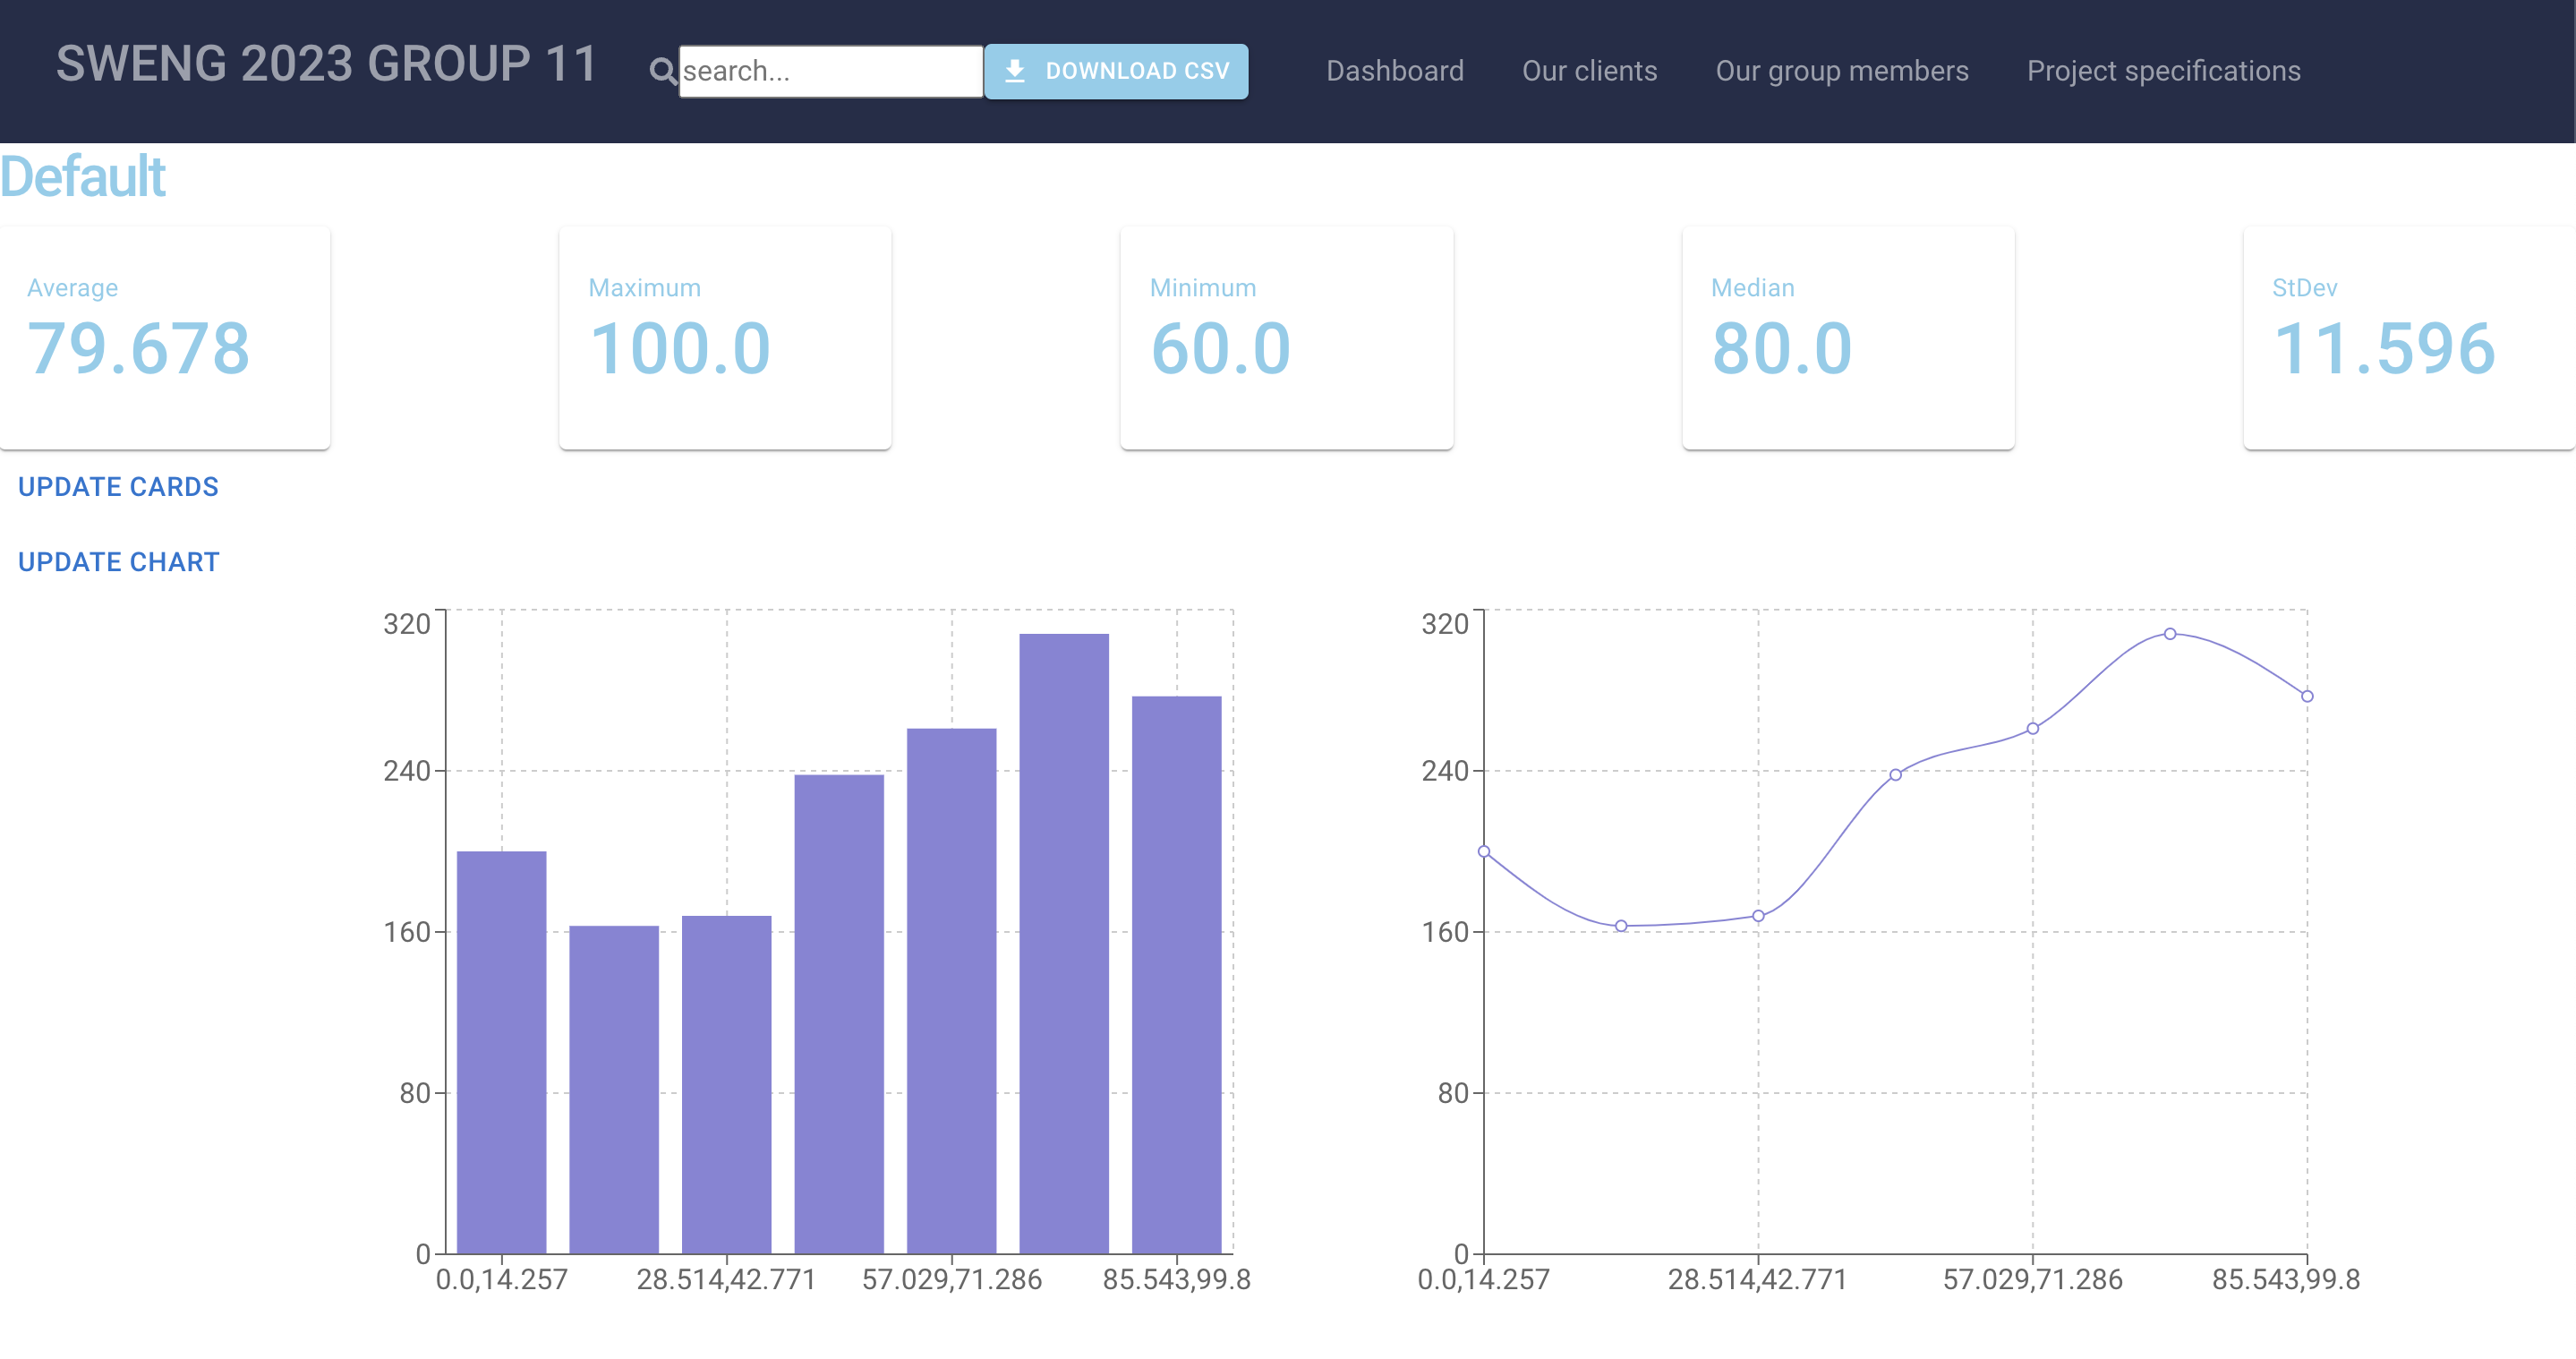The width and height of the screenshot is (2576, 1359).
Task: Open Our group members page
Action: [1841, 71]
